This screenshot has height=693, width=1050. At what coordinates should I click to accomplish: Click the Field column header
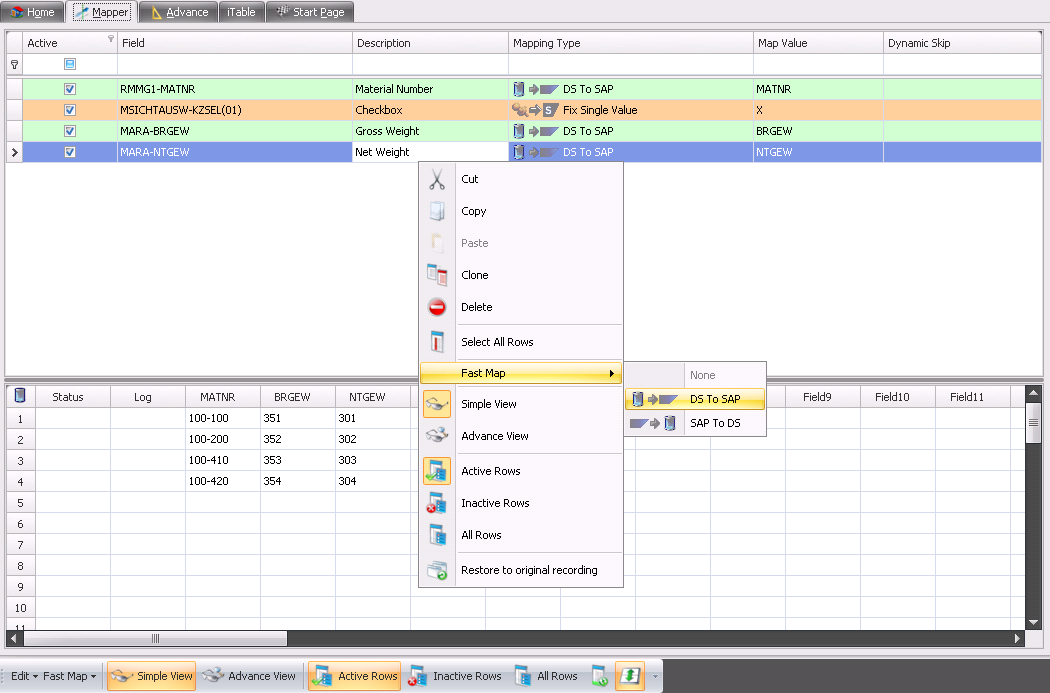[x=235, y=43]
